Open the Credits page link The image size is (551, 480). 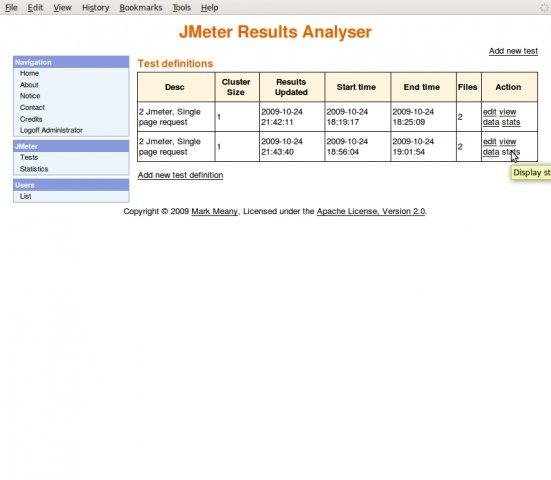pyautogui.click(x=31, y=119)
